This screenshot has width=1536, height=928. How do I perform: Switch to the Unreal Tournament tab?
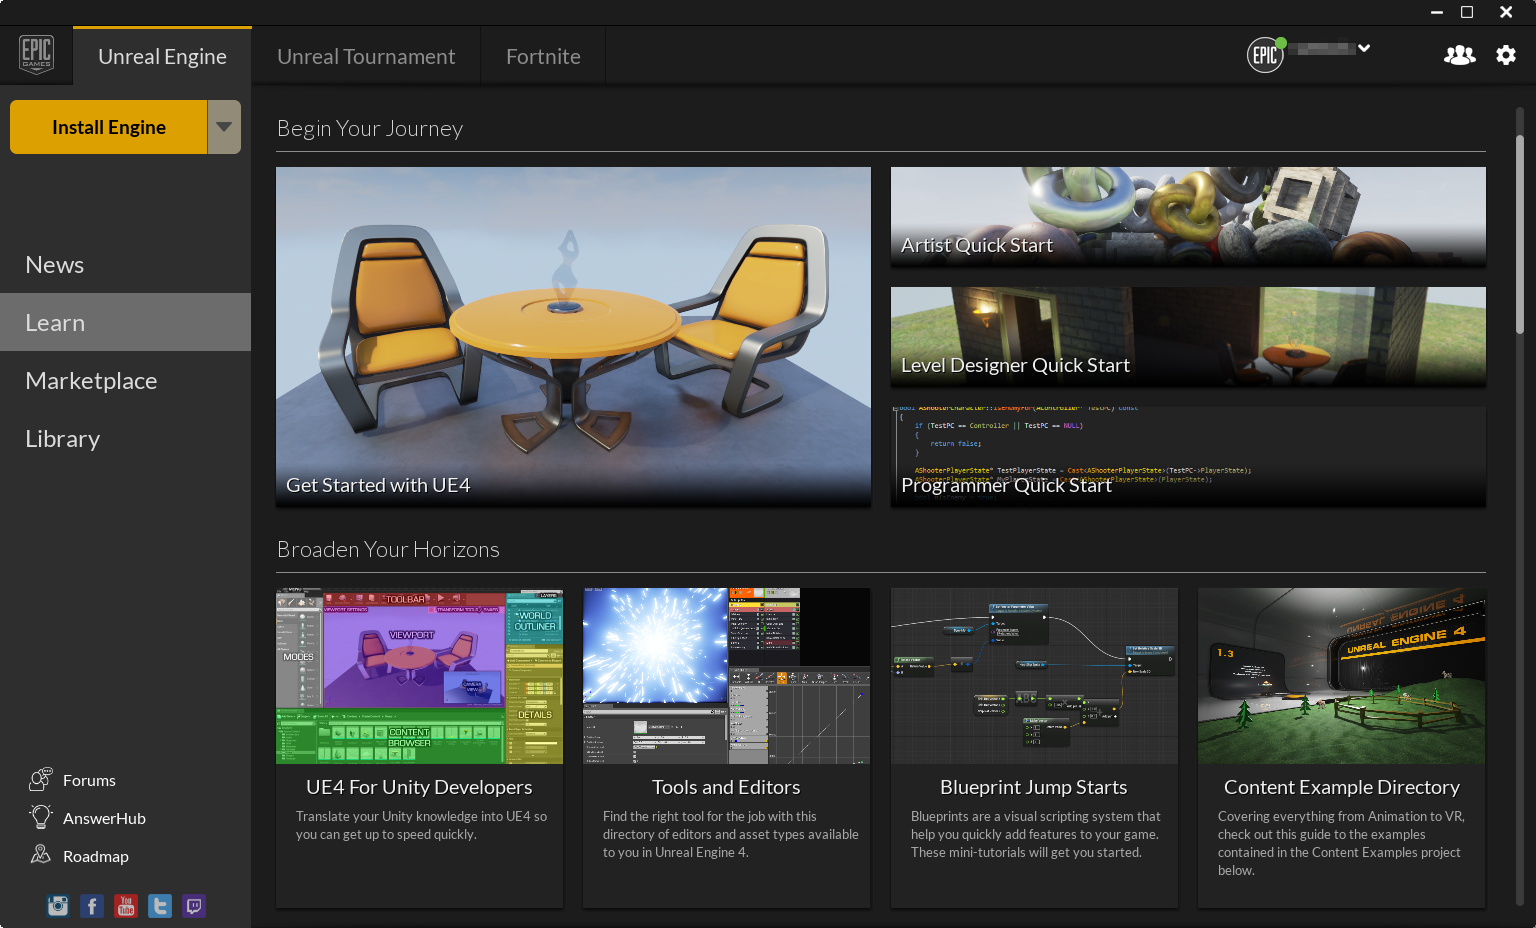(x=366, y=56)
